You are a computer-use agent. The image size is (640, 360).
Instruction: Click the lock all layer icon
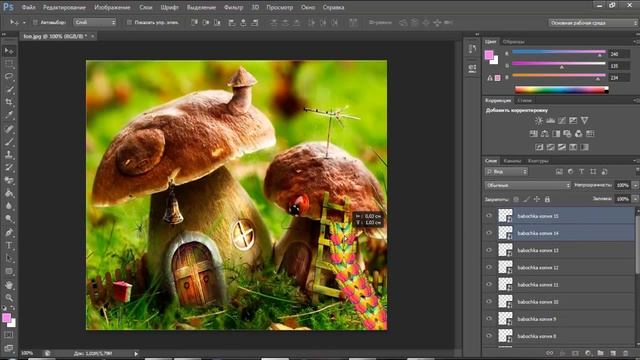[547, 199]
